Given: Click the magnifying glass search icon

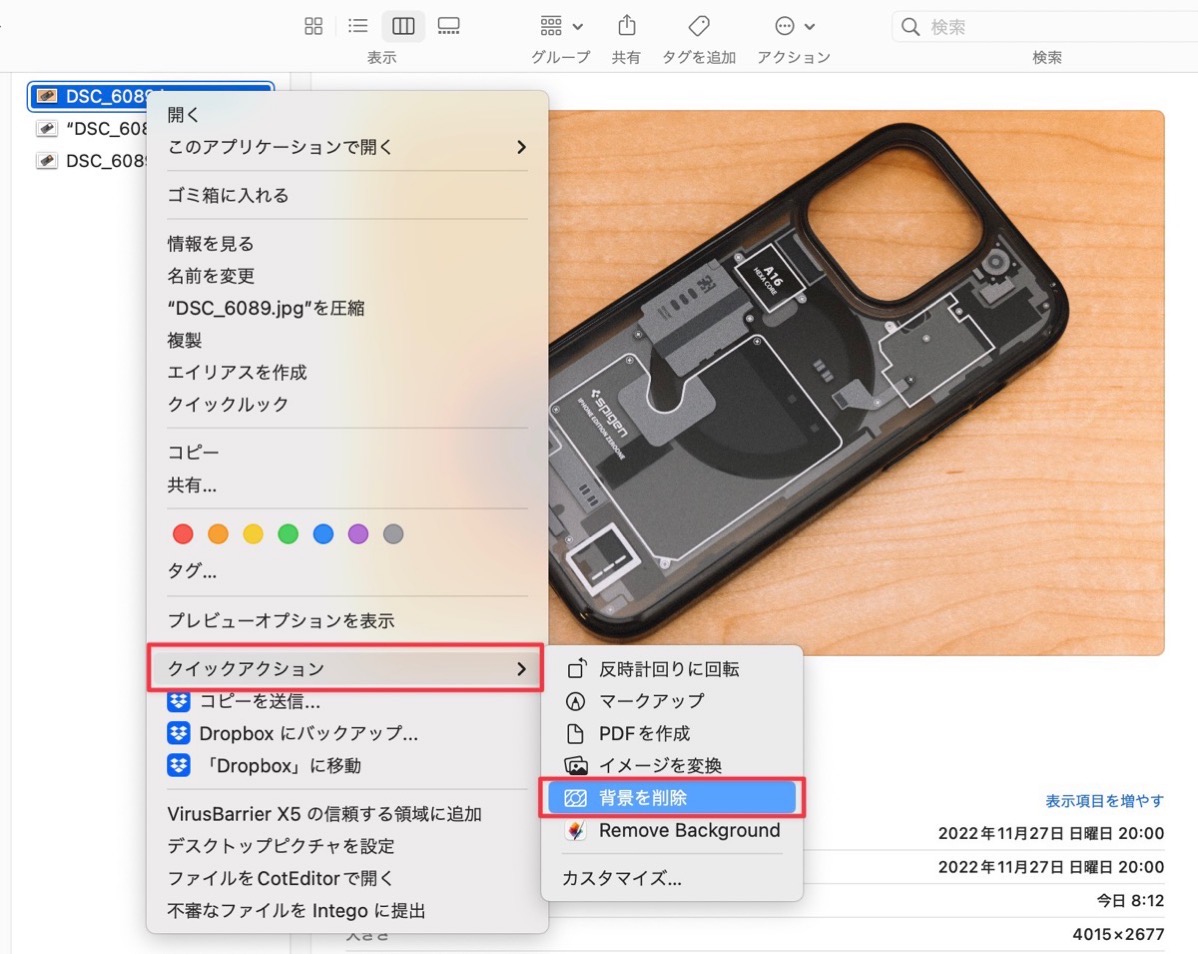Looking at the screenshot, I should (x=910, y=27).
